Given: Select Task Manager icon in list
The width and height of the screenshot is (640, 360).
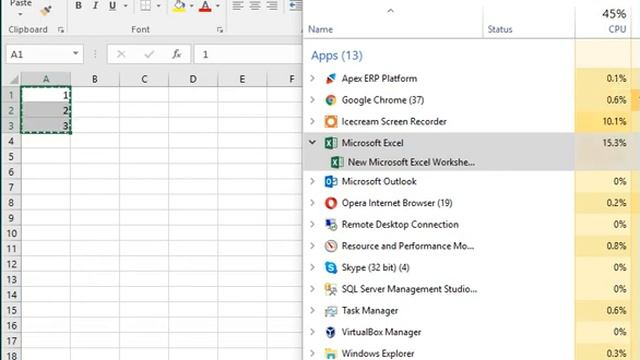Looking at the screenshot, I should tap(331, 311).
